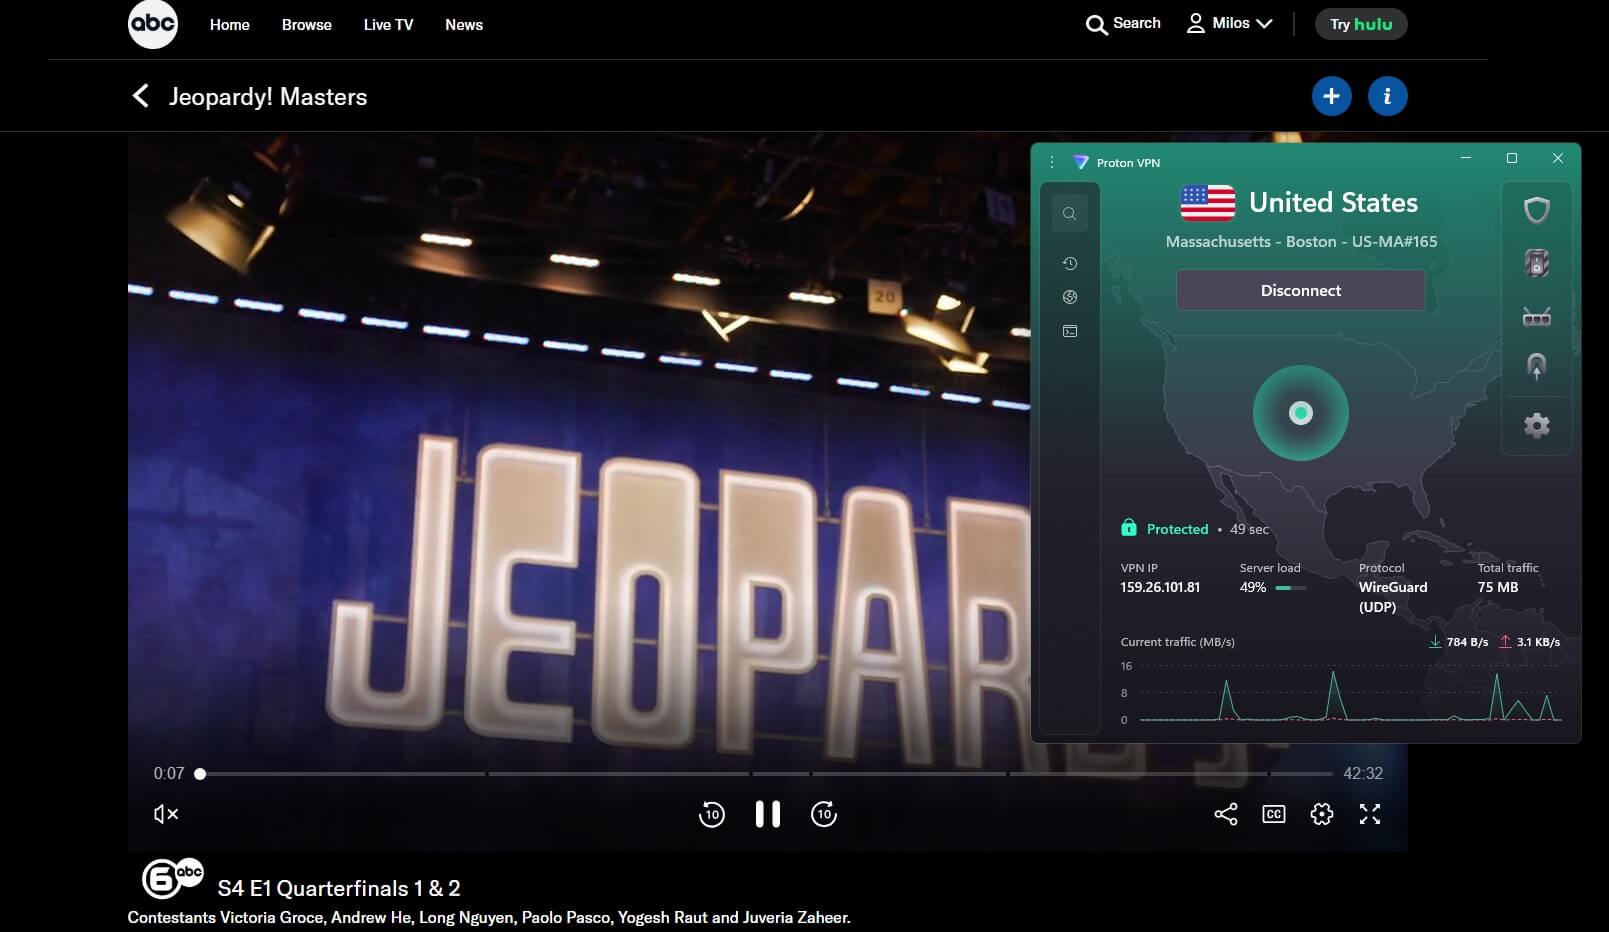Screen dimensions: 1609x932
Task: Click the VPN IP 159.26.101.81
Action: [1160, 587]
